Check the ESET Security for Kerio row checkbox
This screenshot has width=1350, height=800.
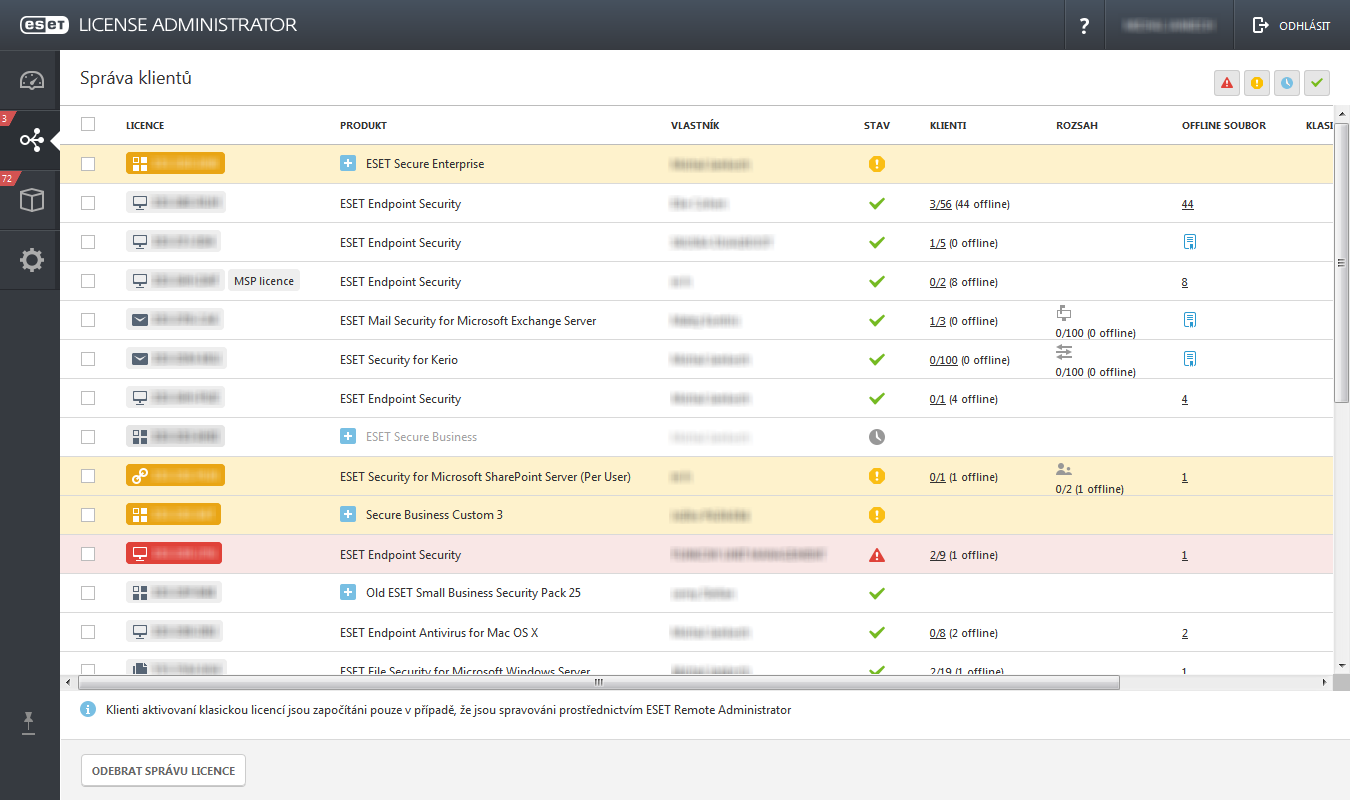coord(88,359)
